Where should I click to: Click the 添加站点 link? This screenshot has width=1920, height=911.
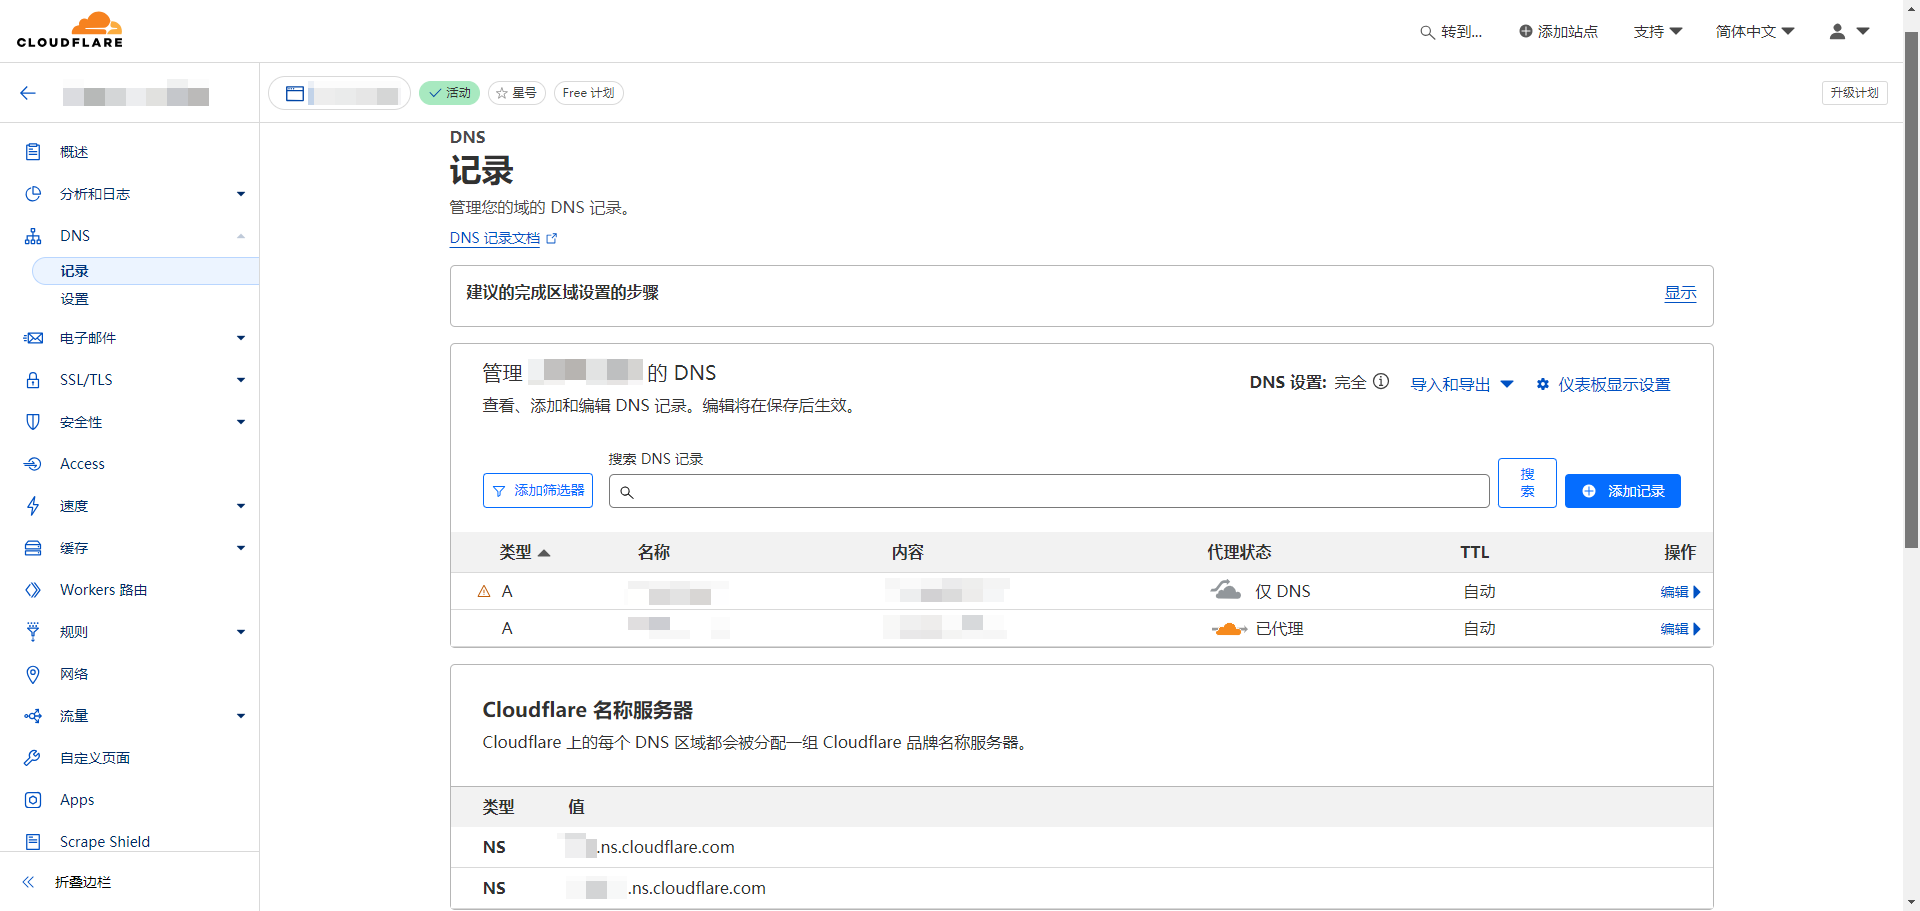[1558, 32]
